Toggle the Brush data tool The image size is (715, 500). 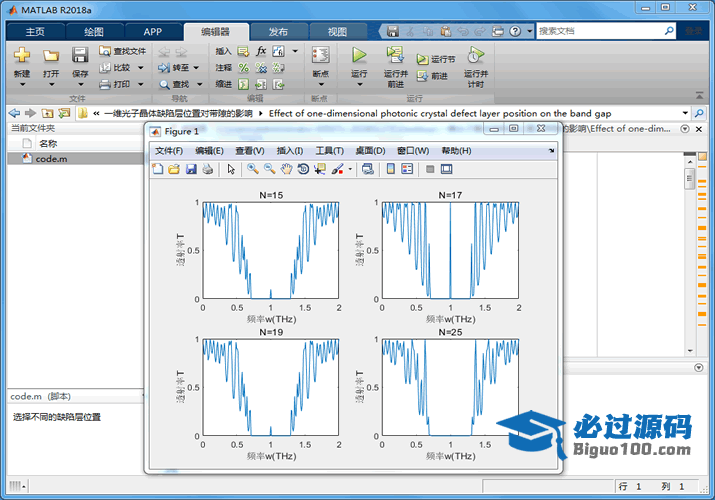(x=337, y=169)
